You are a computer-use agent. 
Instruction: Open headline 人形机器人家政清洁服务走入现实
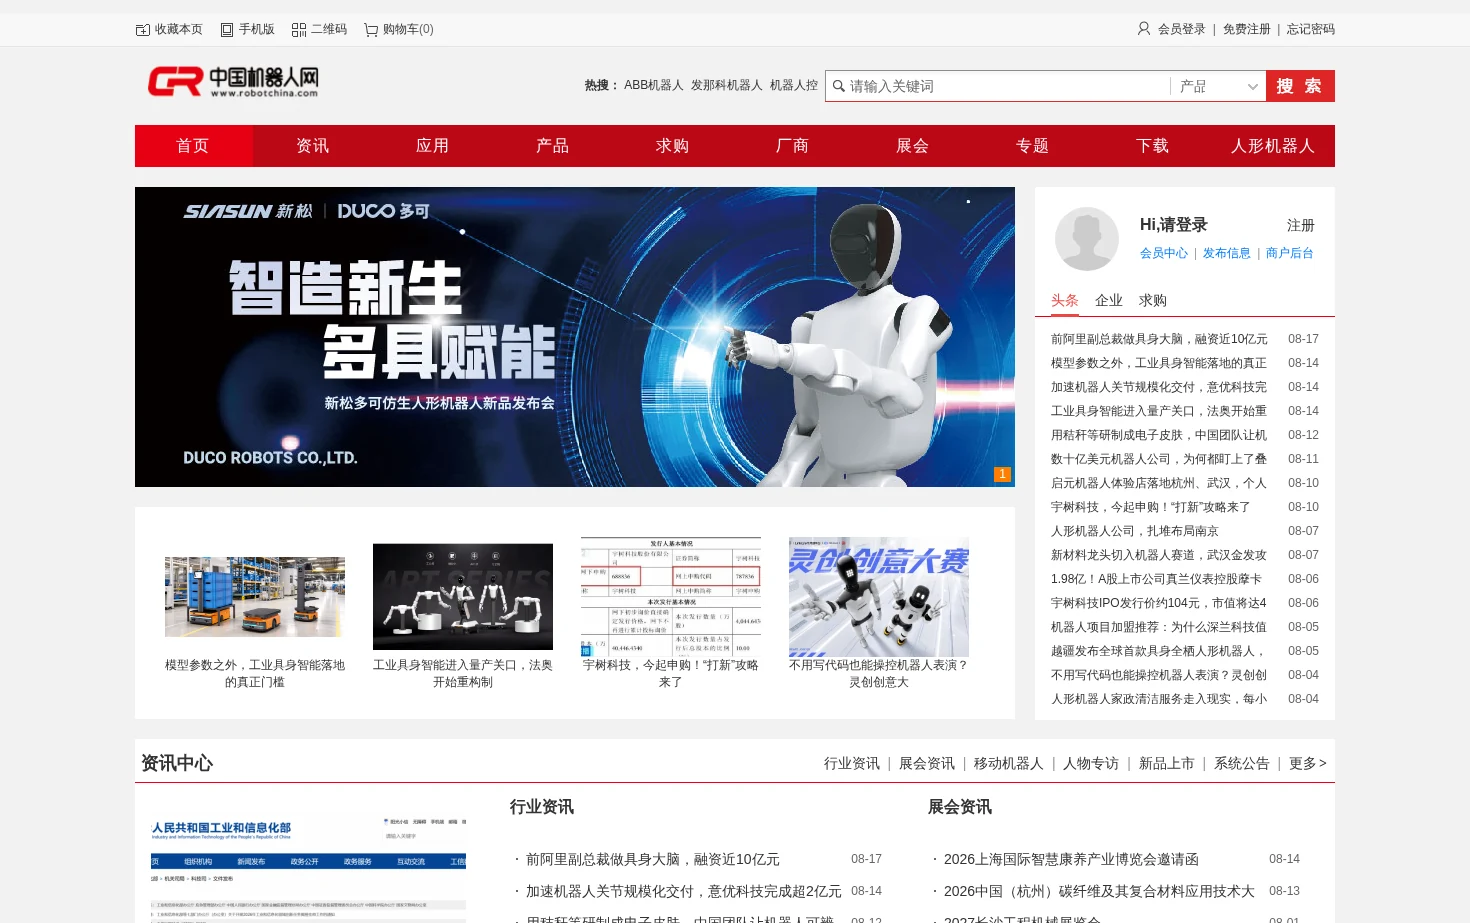pos(1159,700)
